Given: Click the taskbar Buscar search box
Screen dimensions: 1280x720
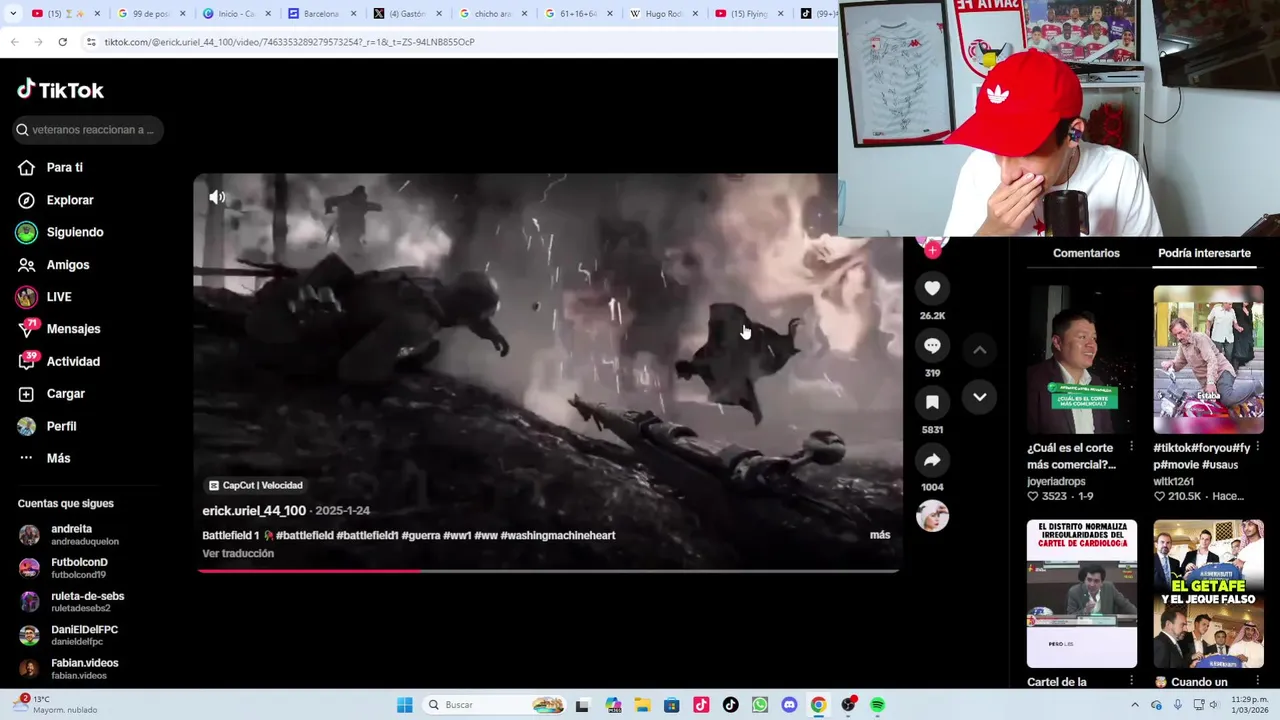Looking at the screenshot, I should coord(495,705).
